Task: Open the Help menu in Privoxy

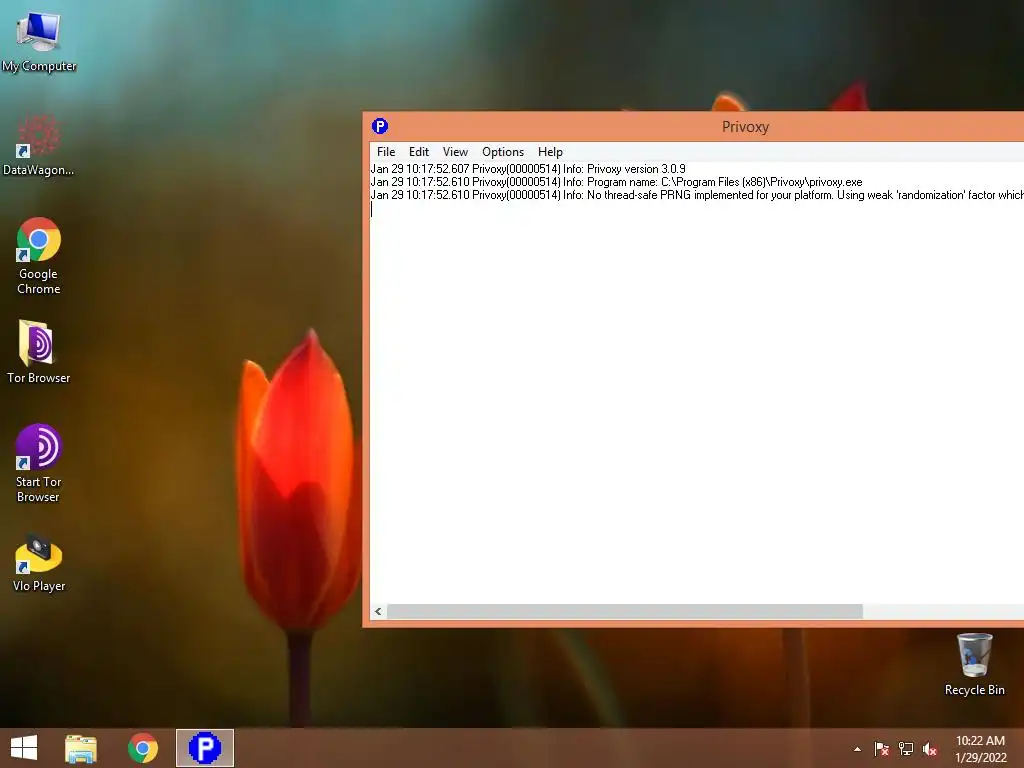Action: click(x=550, y=152)
